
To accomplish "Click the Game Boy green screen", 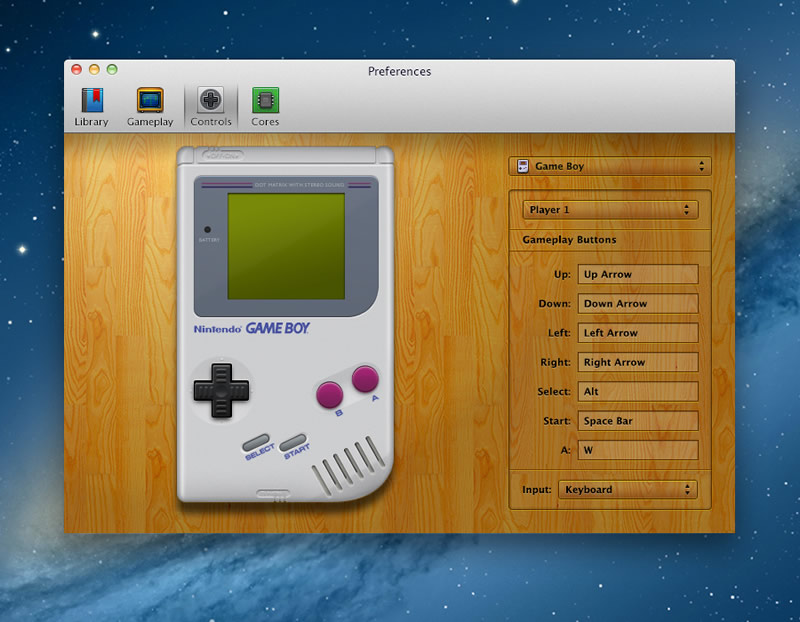I will click(286, 246).
